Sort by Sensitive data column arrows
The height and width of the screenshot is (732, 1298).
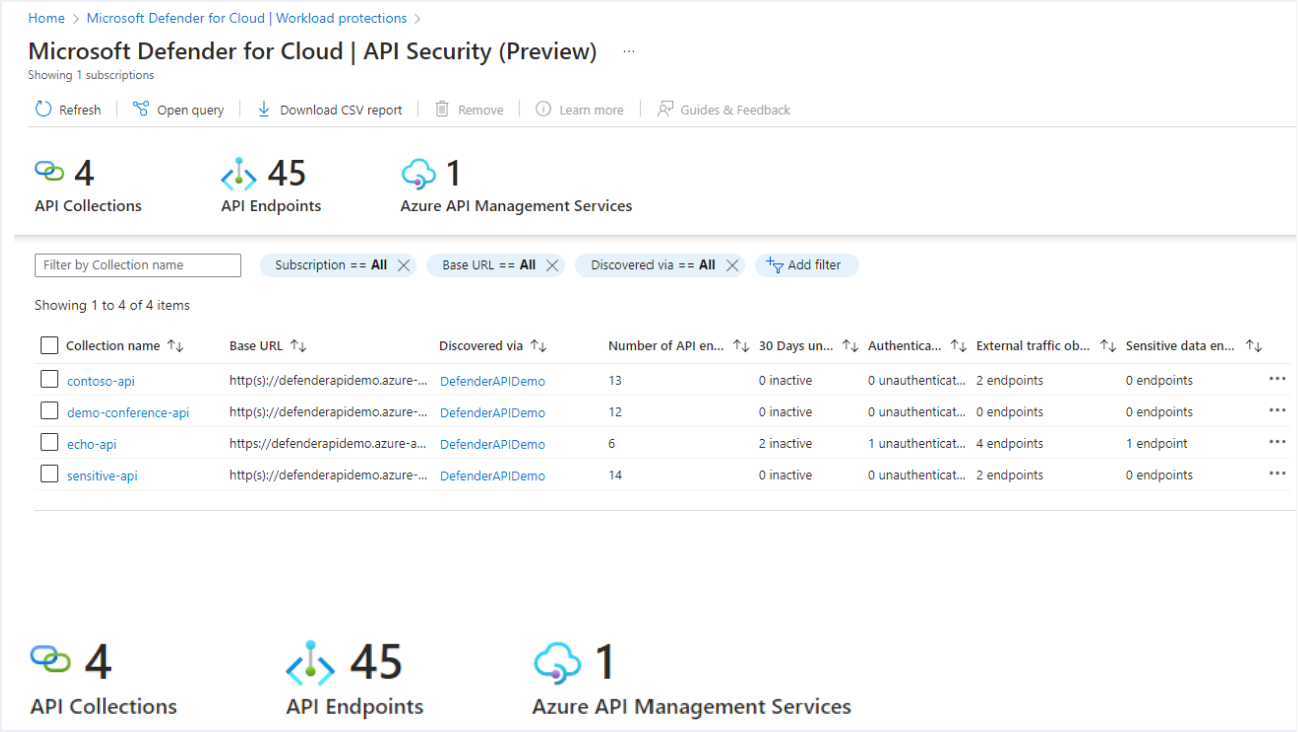point(1254,346)
